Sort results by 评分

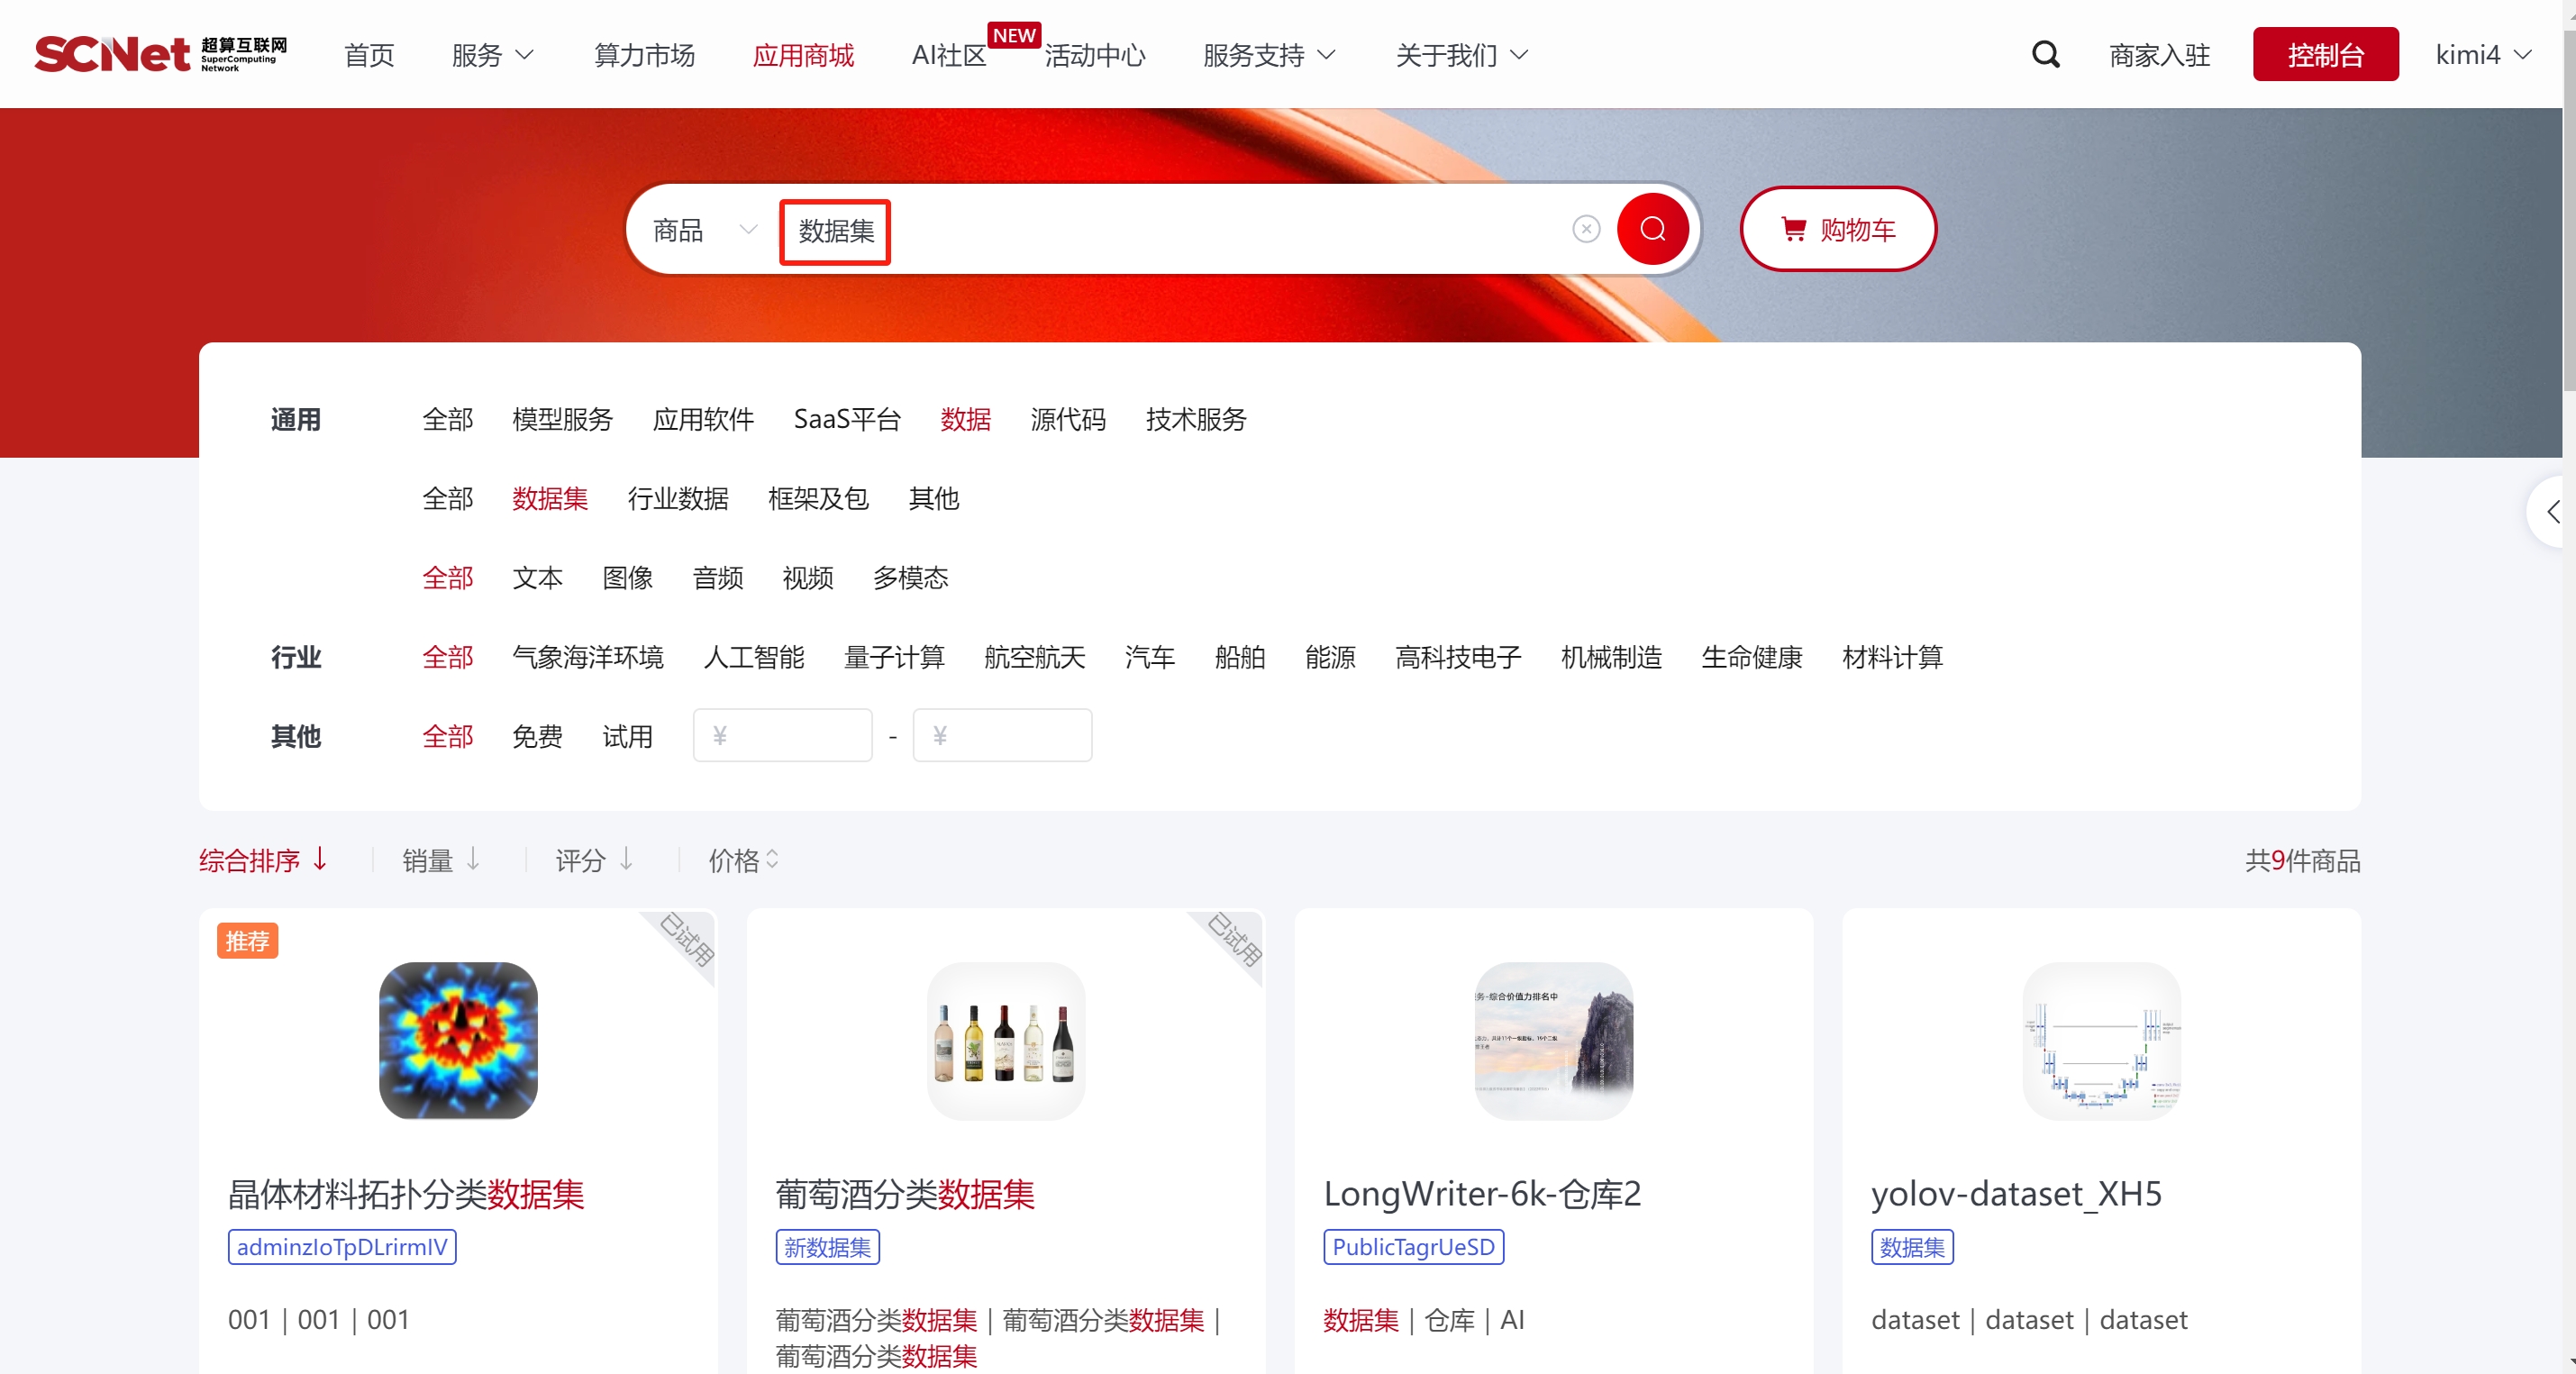(x=594, y=860)
